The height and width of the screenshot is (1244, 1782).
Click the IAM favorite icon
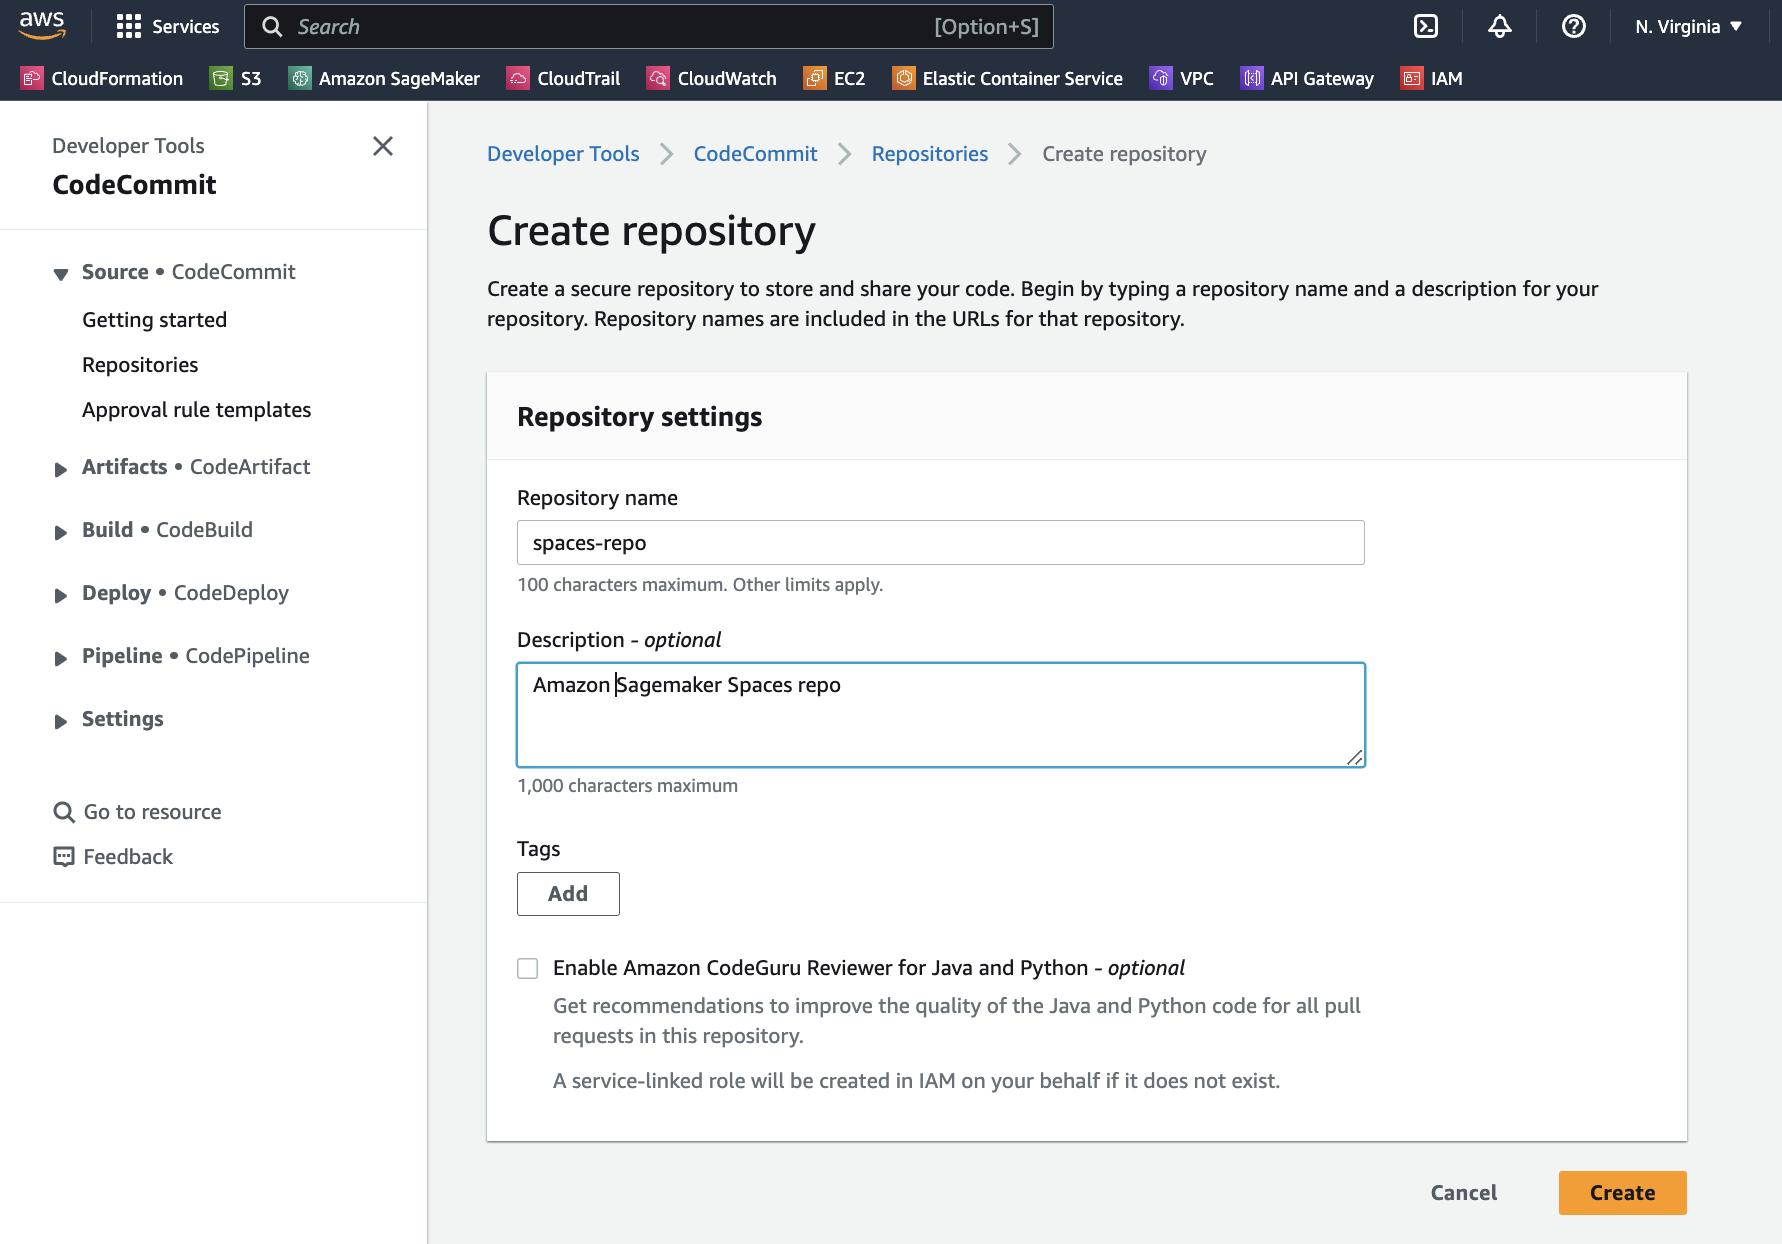coord(1412,78)
